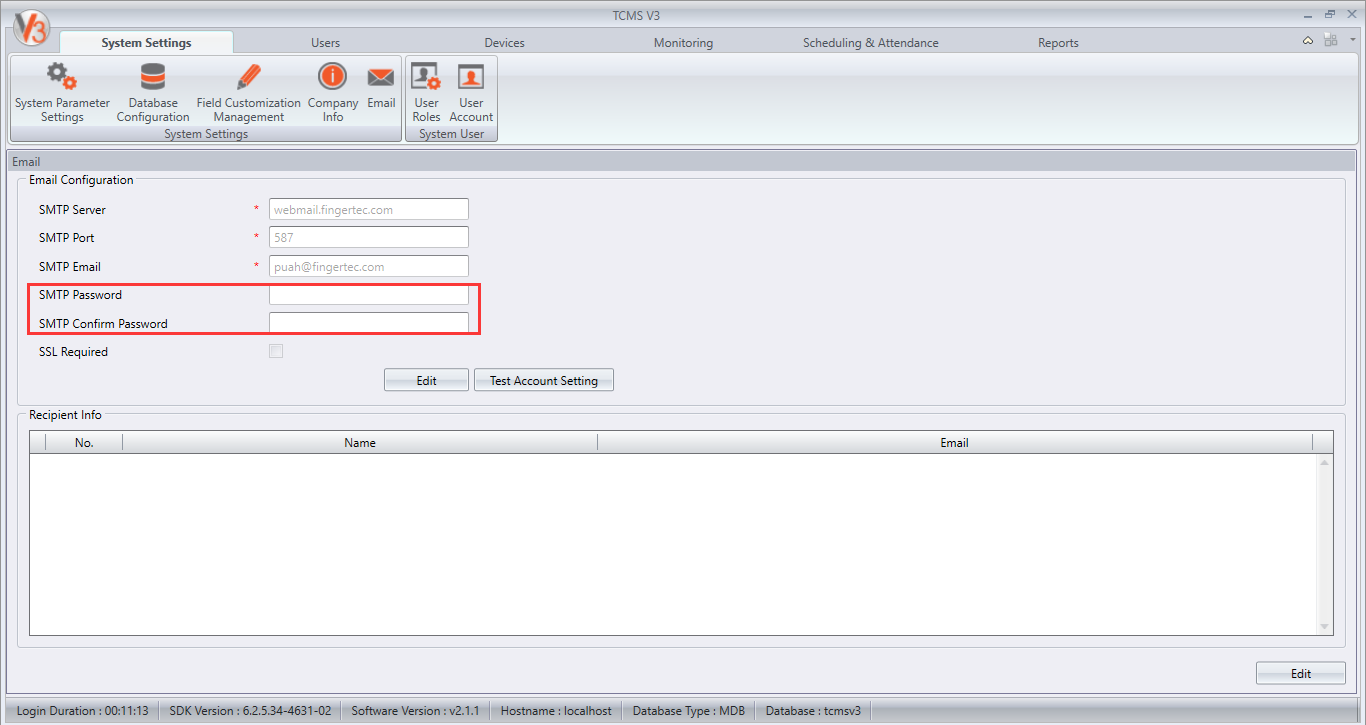1366x725 pixels.
Task: Click the Email panel title bar
Action: click(682, 161)
